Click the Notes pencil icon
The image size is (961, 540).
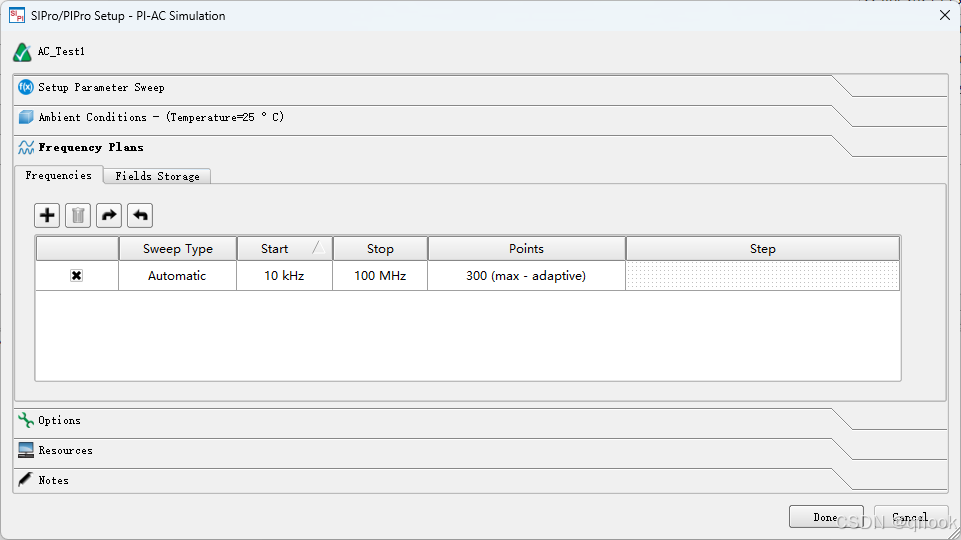[x=25, y=479]
